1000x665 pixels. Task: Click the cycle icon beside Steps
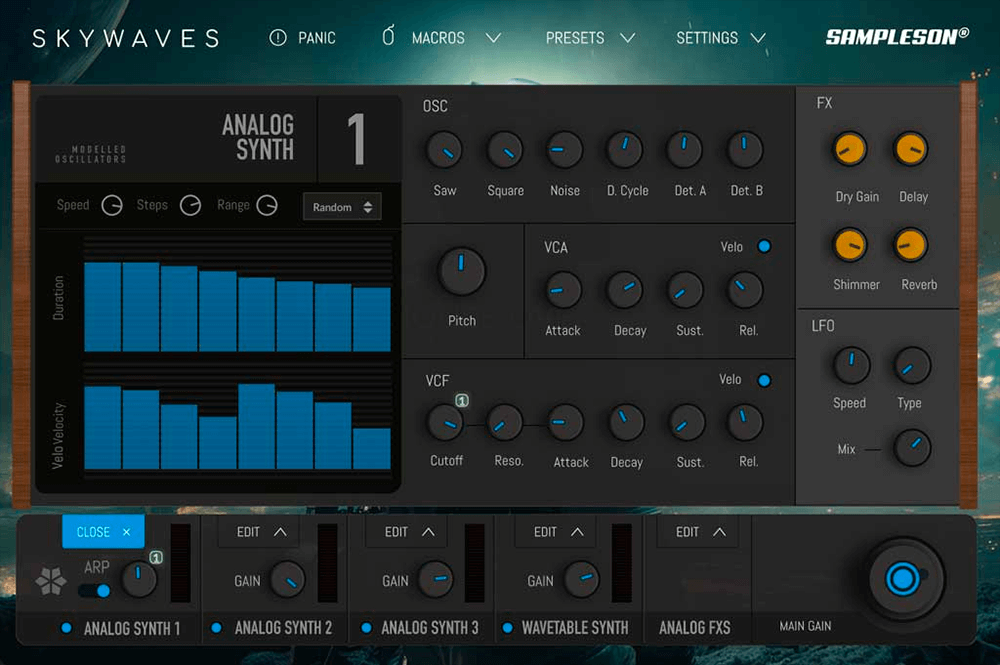coord(190,205)
